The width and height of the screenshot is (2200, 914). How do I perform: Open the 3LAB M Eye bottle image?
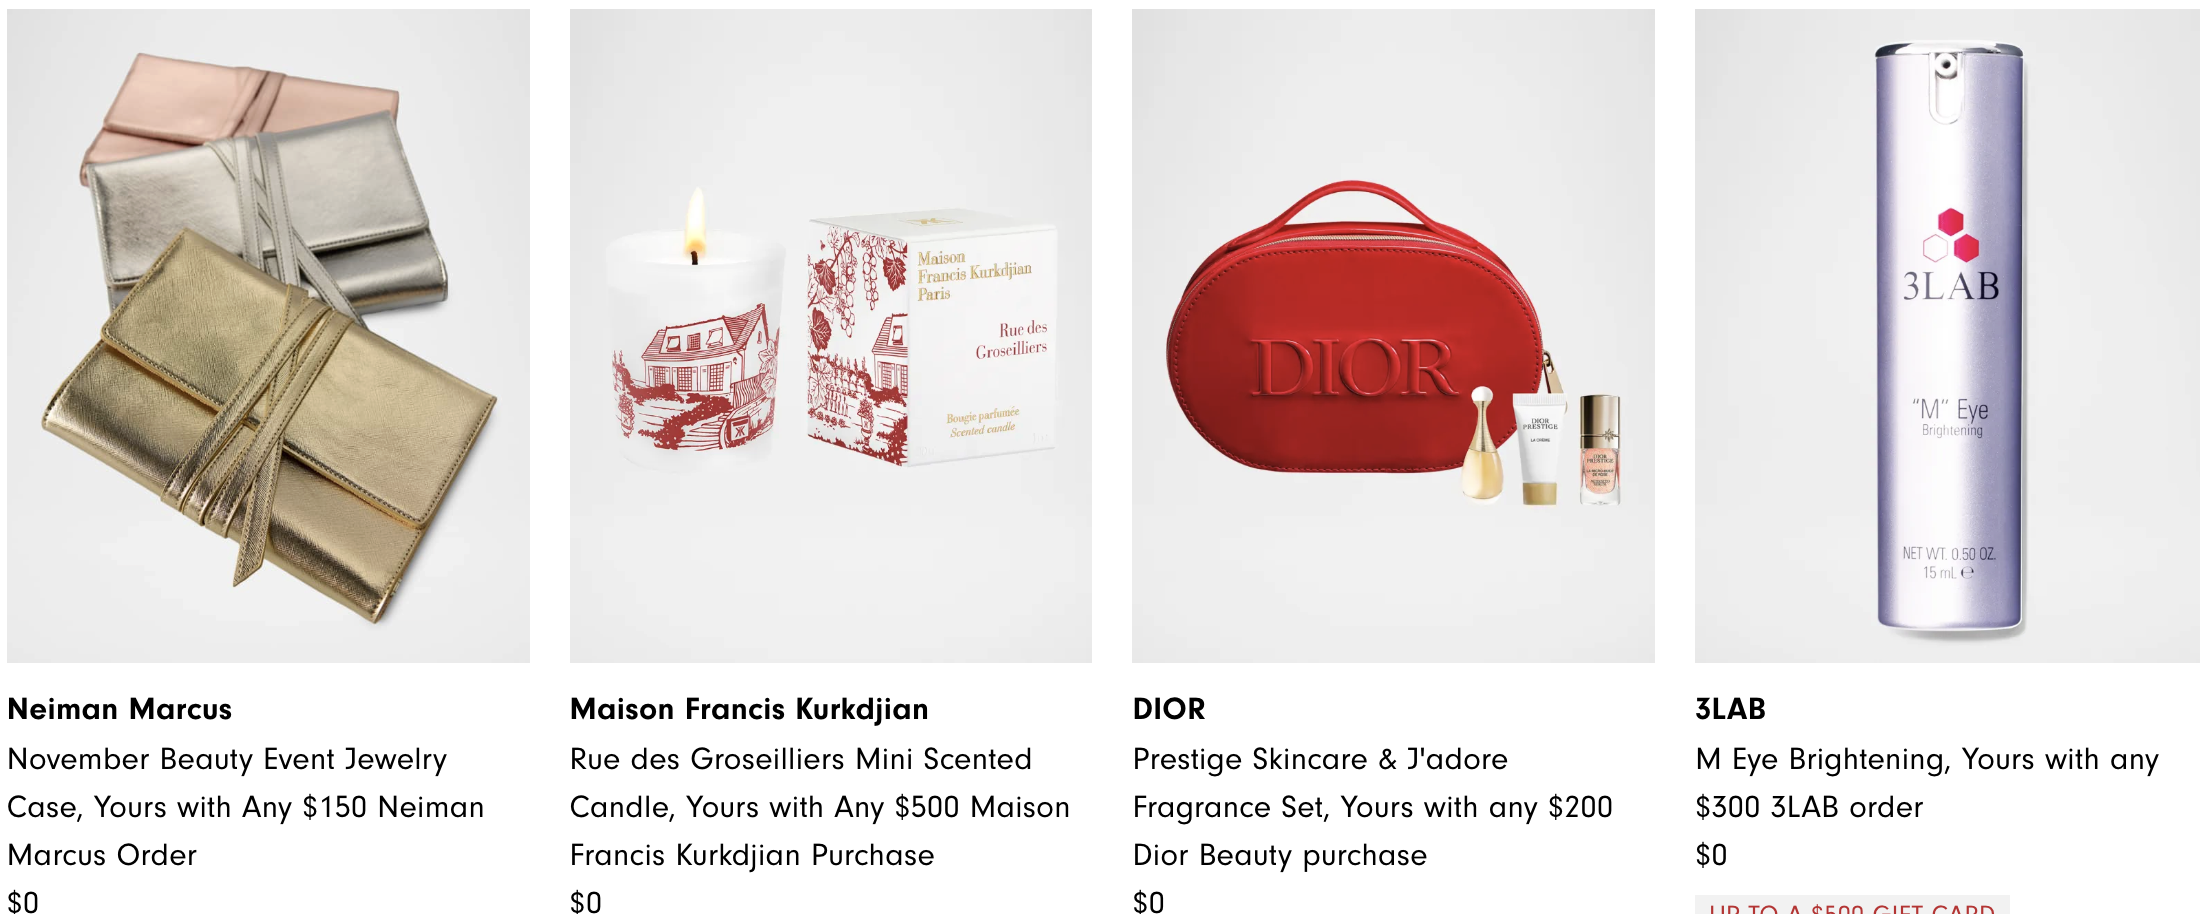(x=1947, y=336)
